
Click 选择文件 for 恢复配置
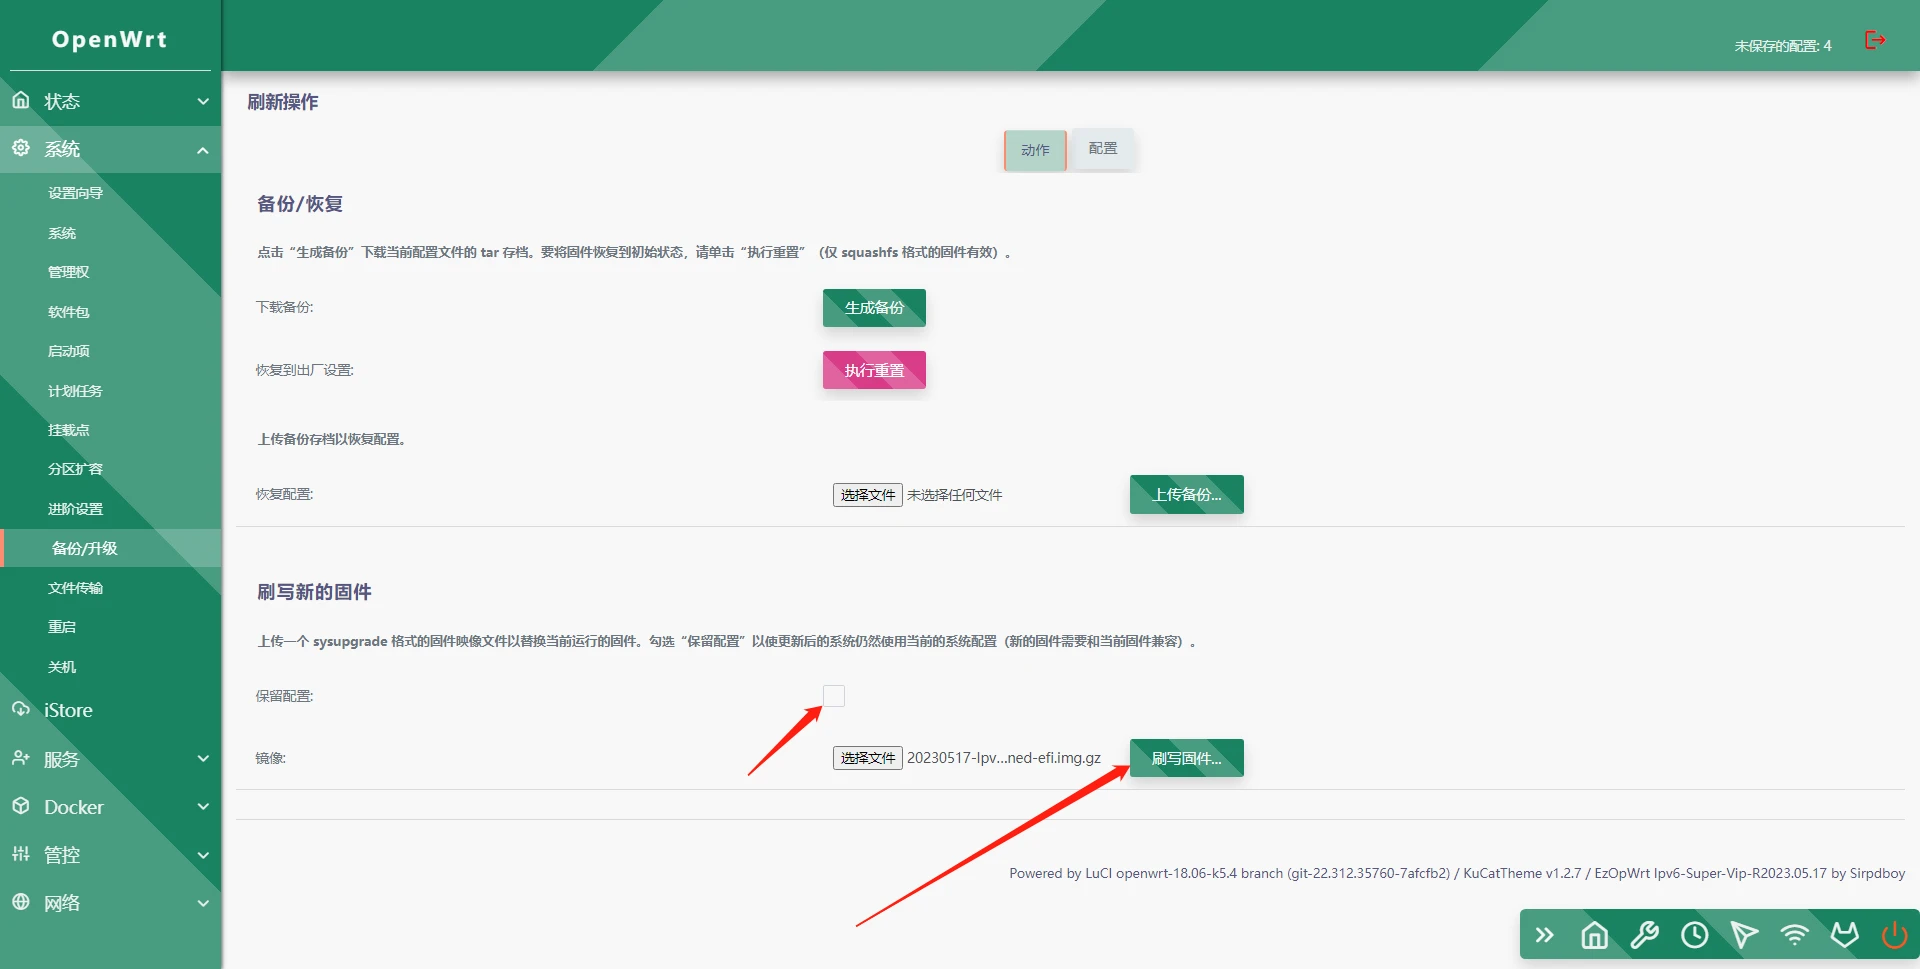tap(868, 495)
